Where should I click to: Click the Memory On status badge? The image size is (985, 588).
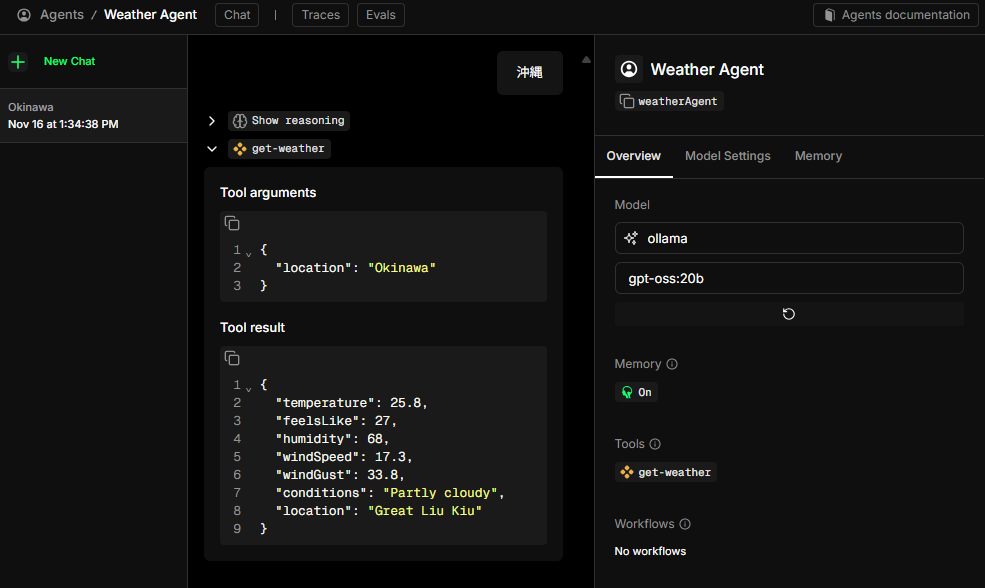[636, 392]
